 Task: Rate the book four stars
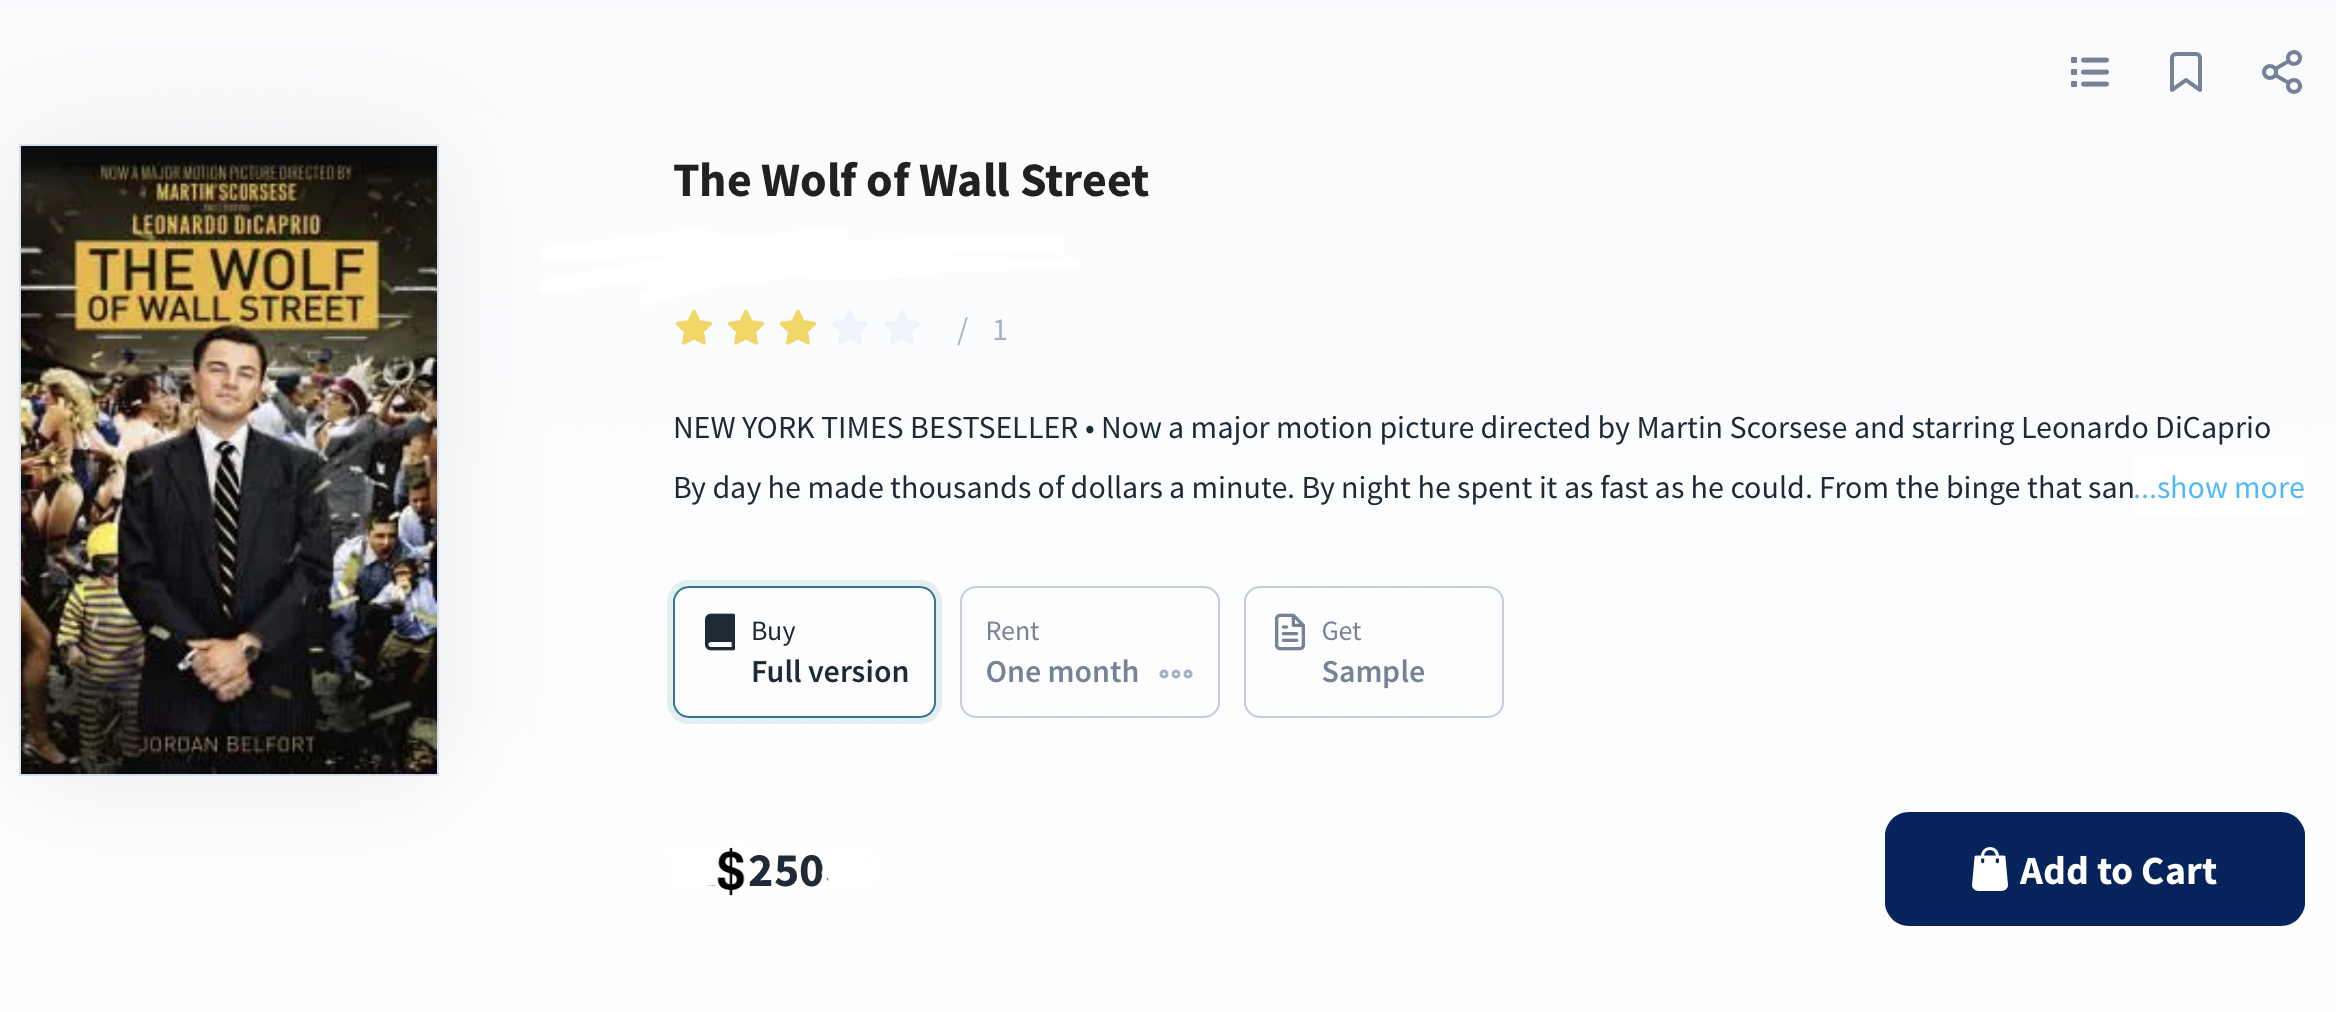click(850, 328)
